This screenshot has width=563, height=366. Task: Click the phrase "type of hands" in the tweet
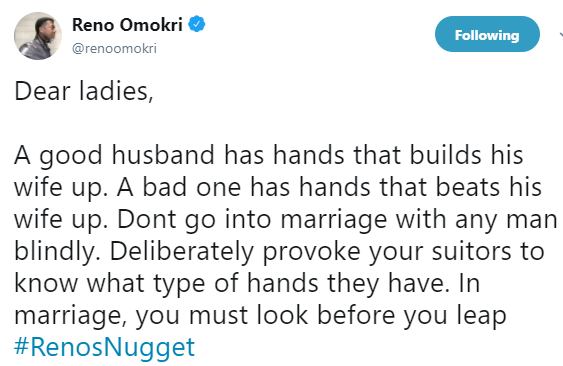237,284
